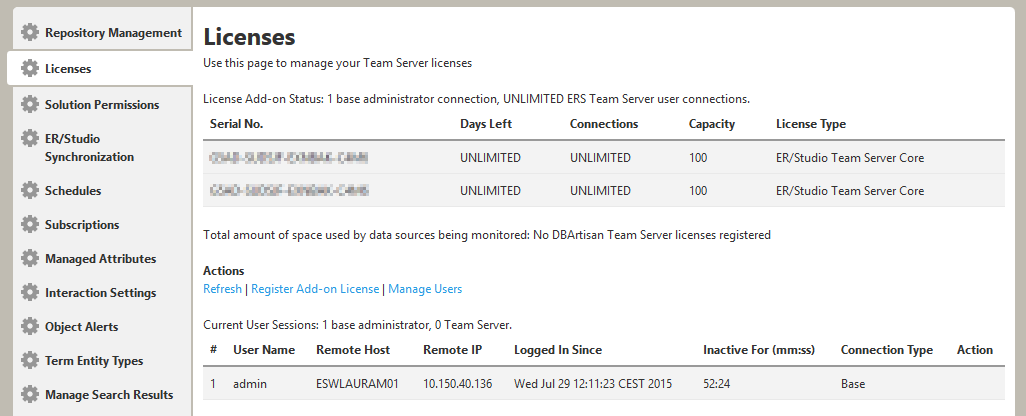Click the Connection Type column header

point(887,350)
